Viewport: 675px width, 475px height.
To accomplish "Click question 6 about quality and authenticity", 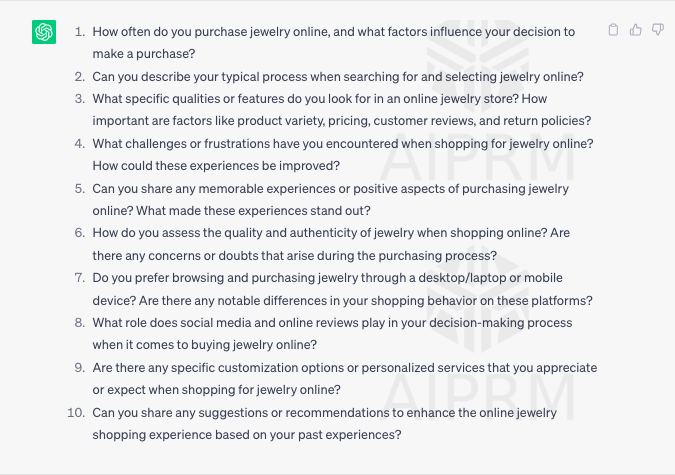I will click(x=331, y=244).
